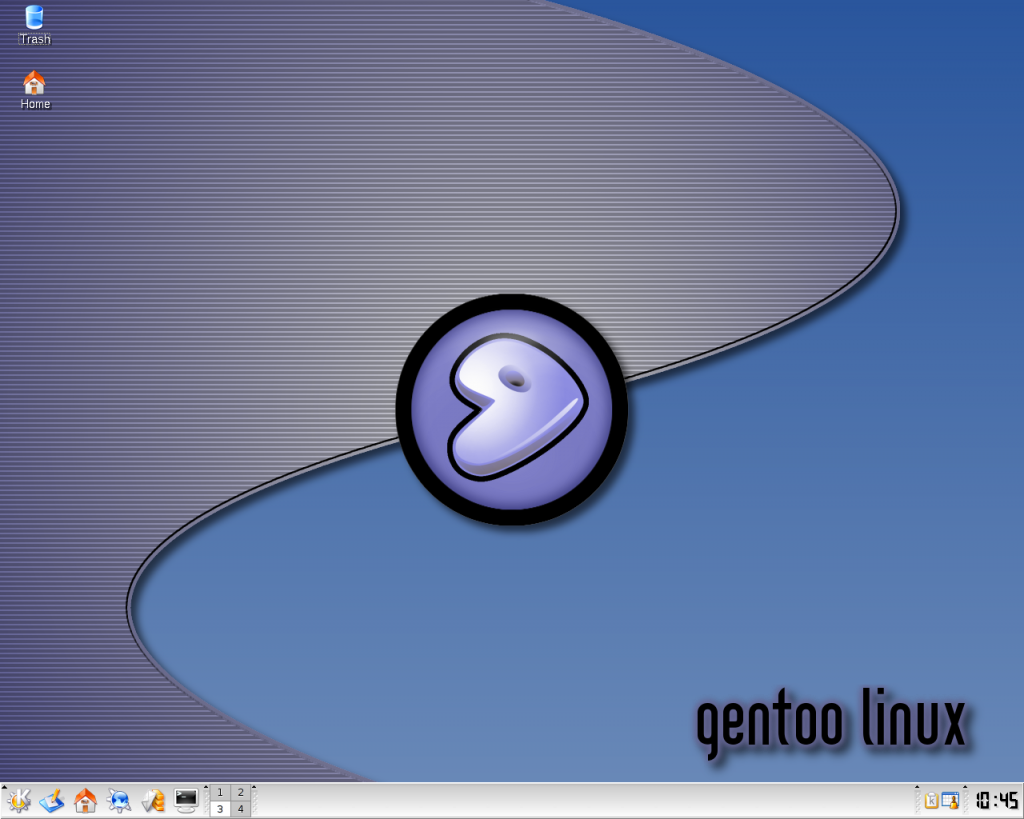The image size is (1024, 819).
Task: Click the active desktop 3 pager button
Action: point(218,808)
